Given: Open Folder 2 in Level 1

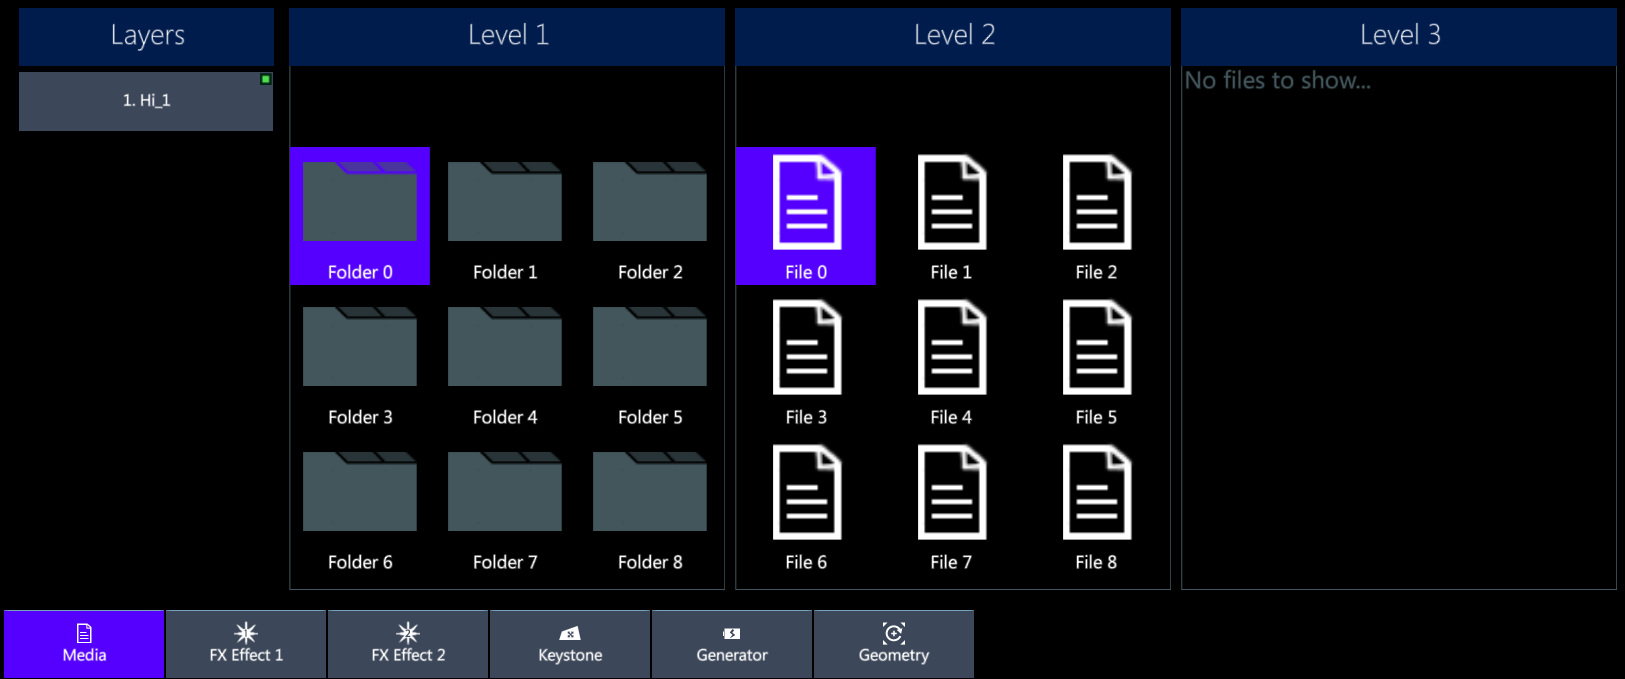Looking at the screenshot, I should point(650,216).
